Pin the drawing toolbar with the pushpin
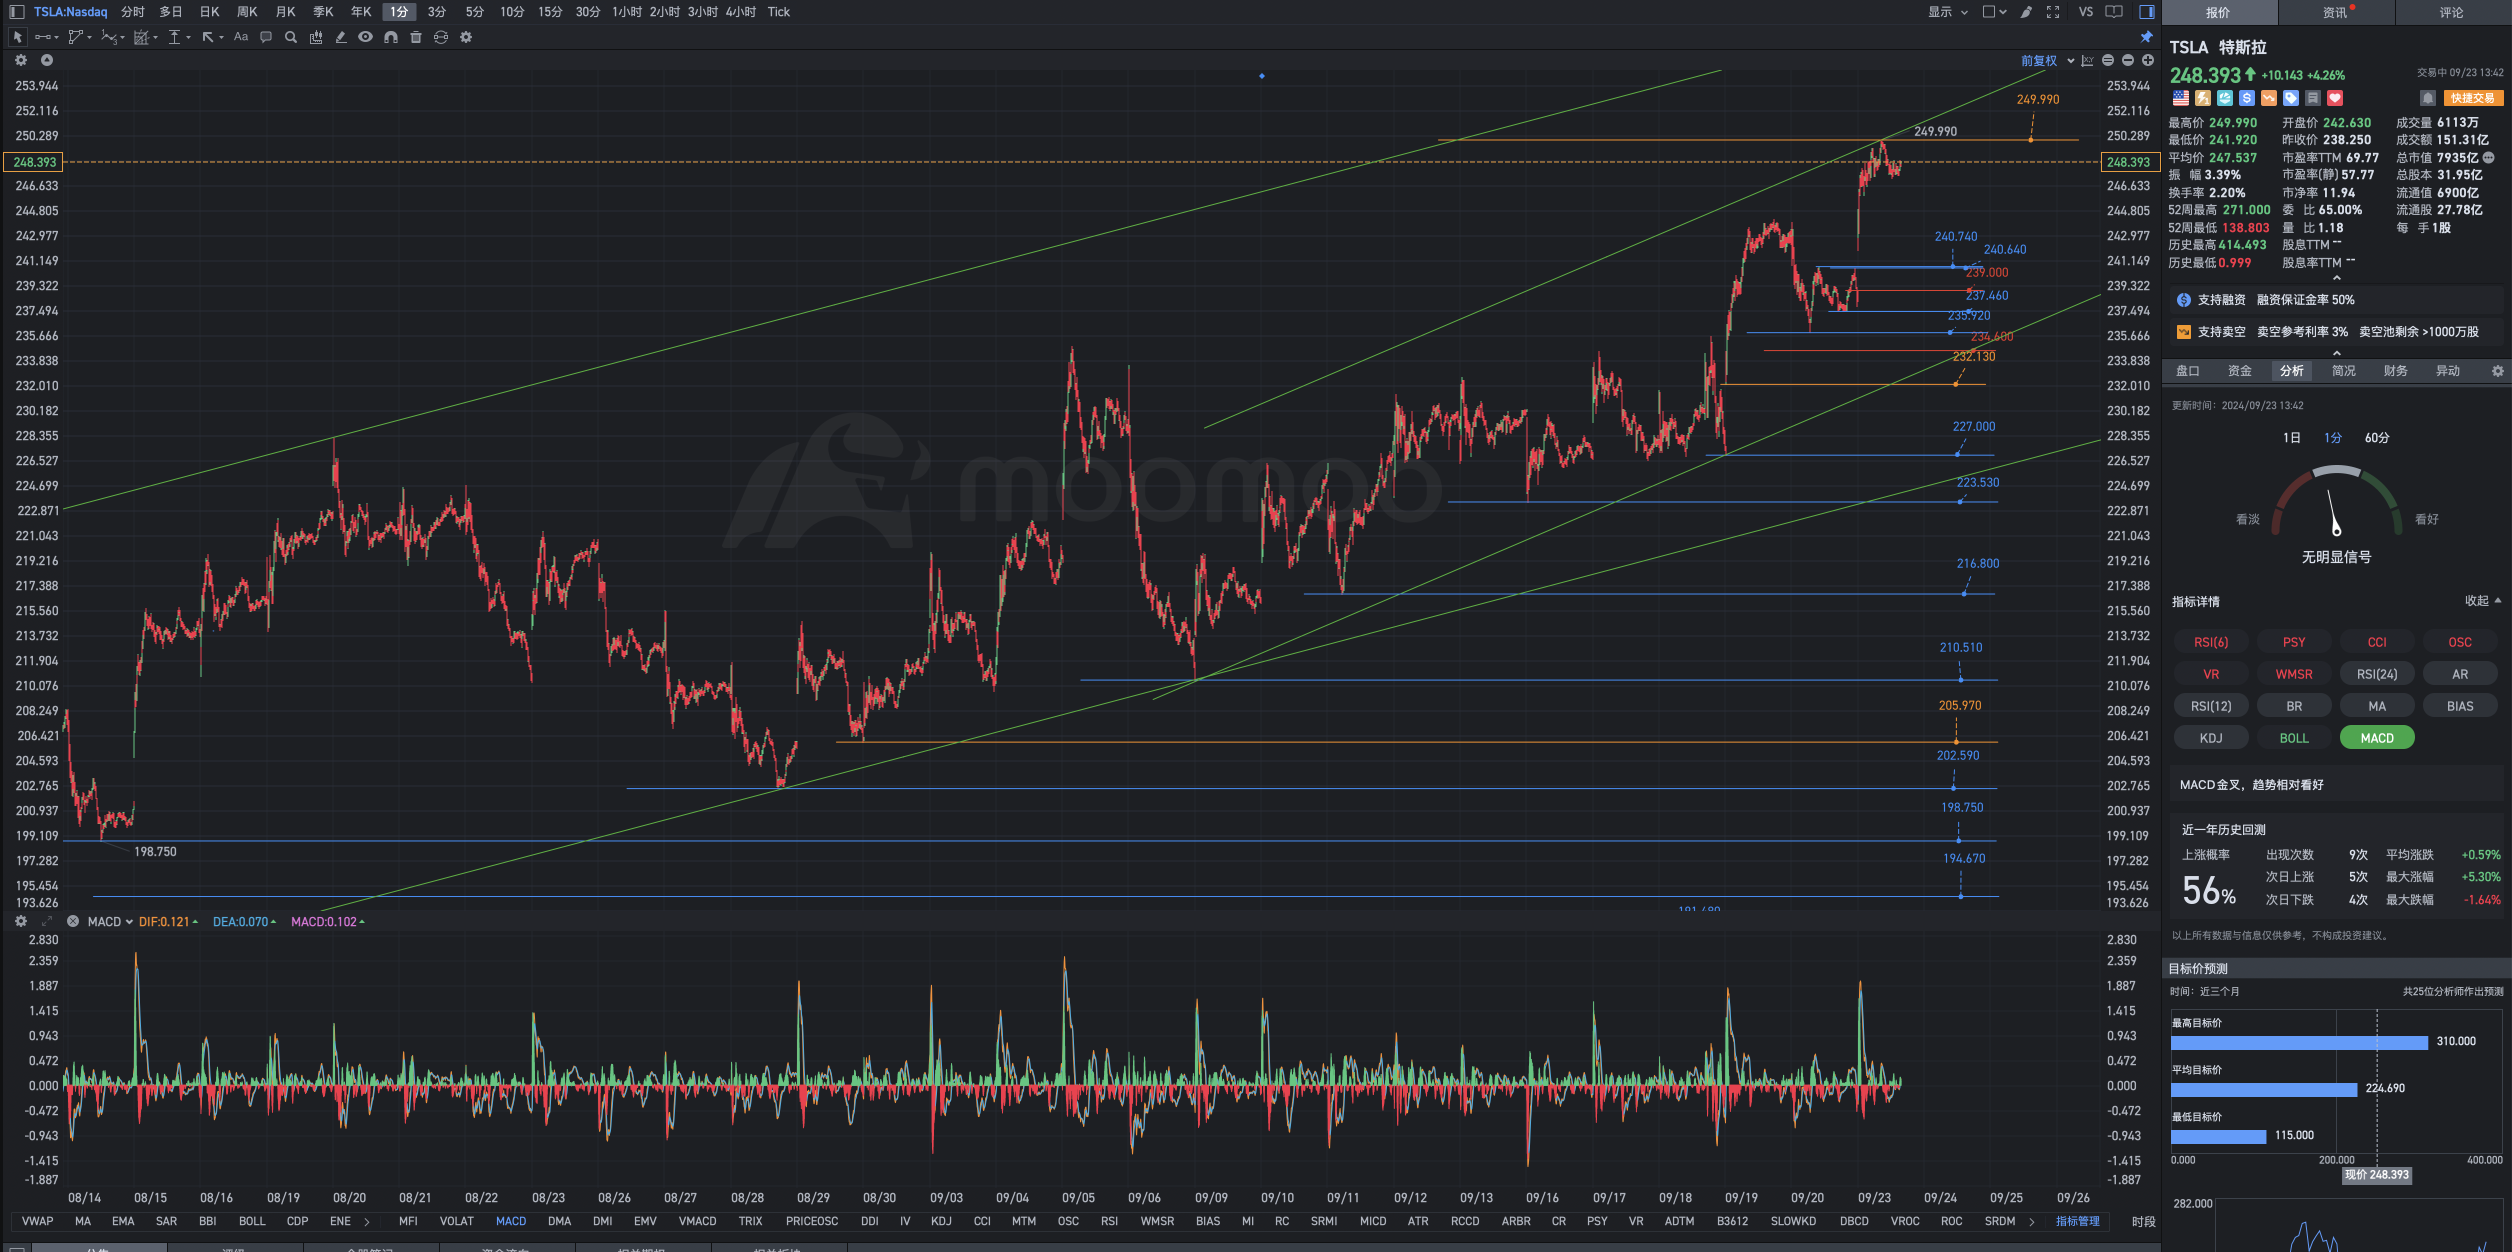Image resolution: width=2512 pixels, height=1252 pixels. [x=2146, y=37]
